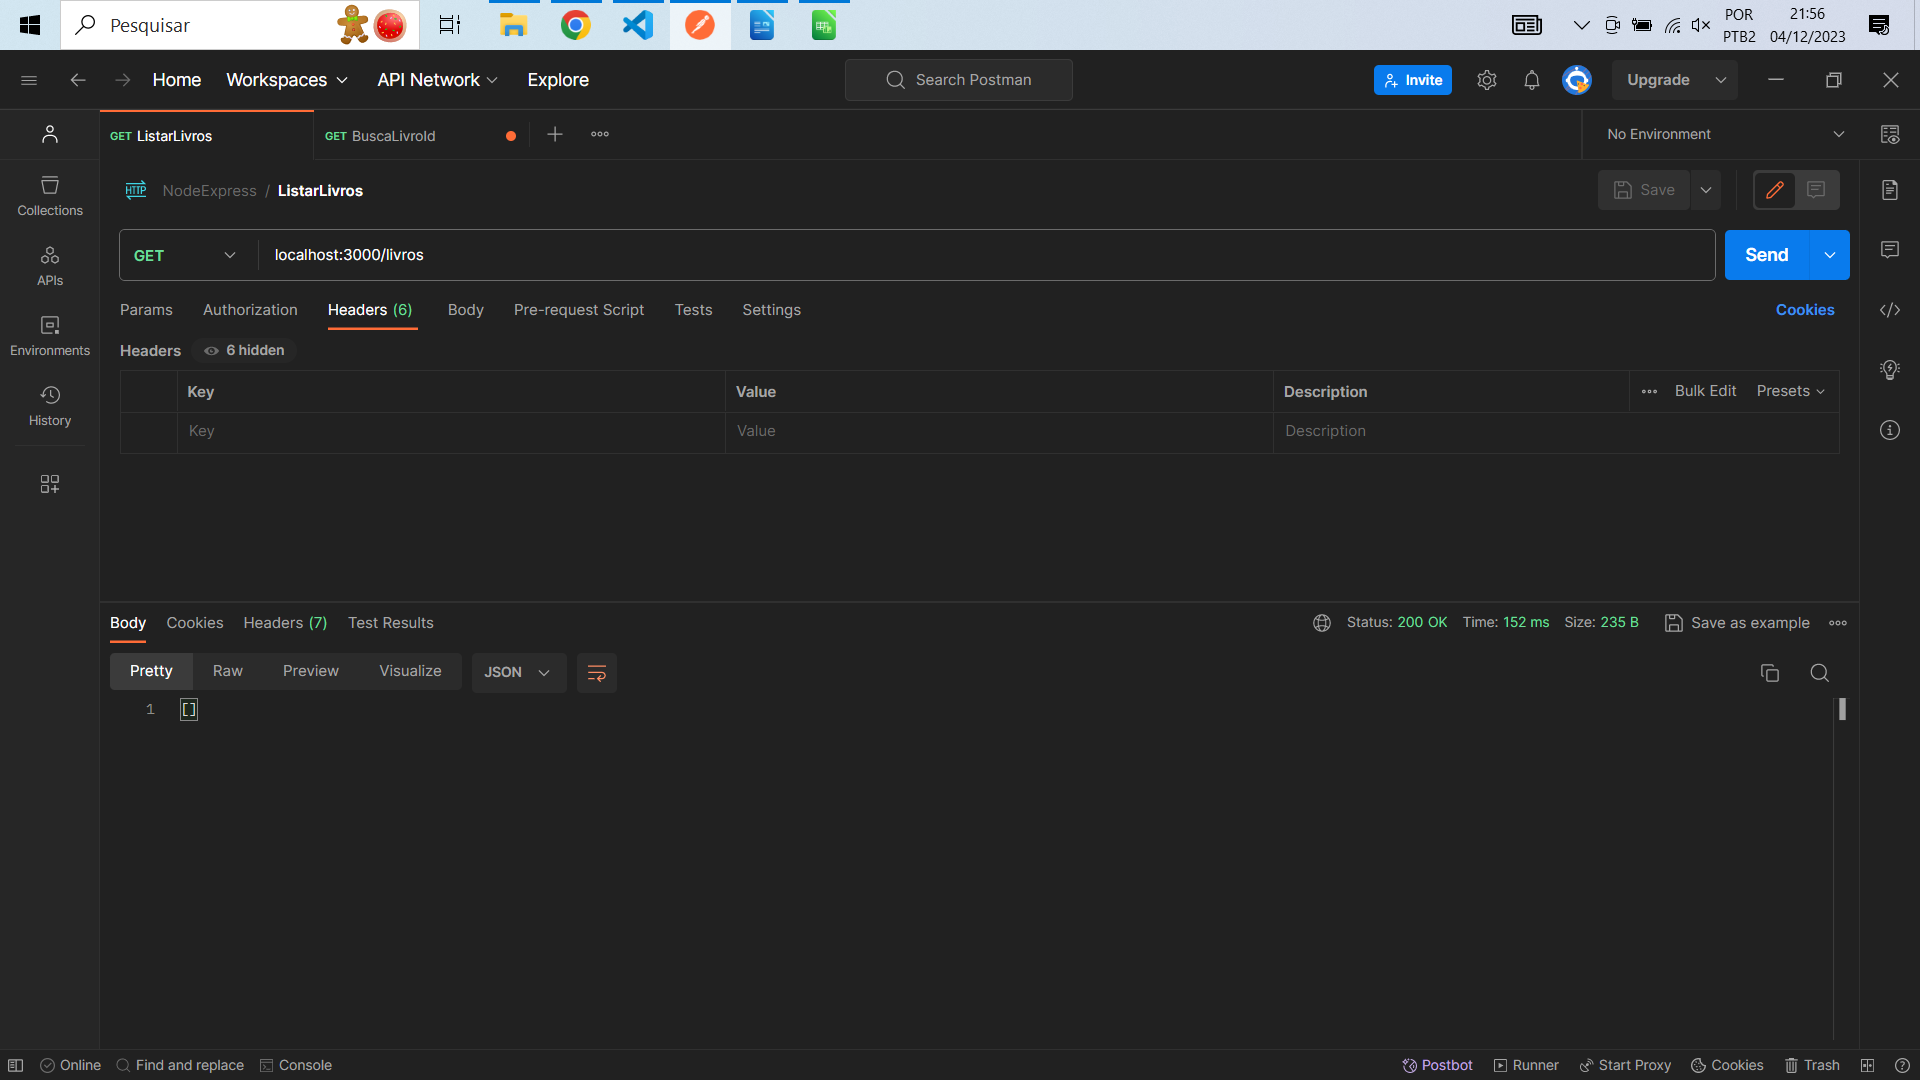The image size is (1920, 1080).
Task: Copy the response body
Action: (1770, 673)
